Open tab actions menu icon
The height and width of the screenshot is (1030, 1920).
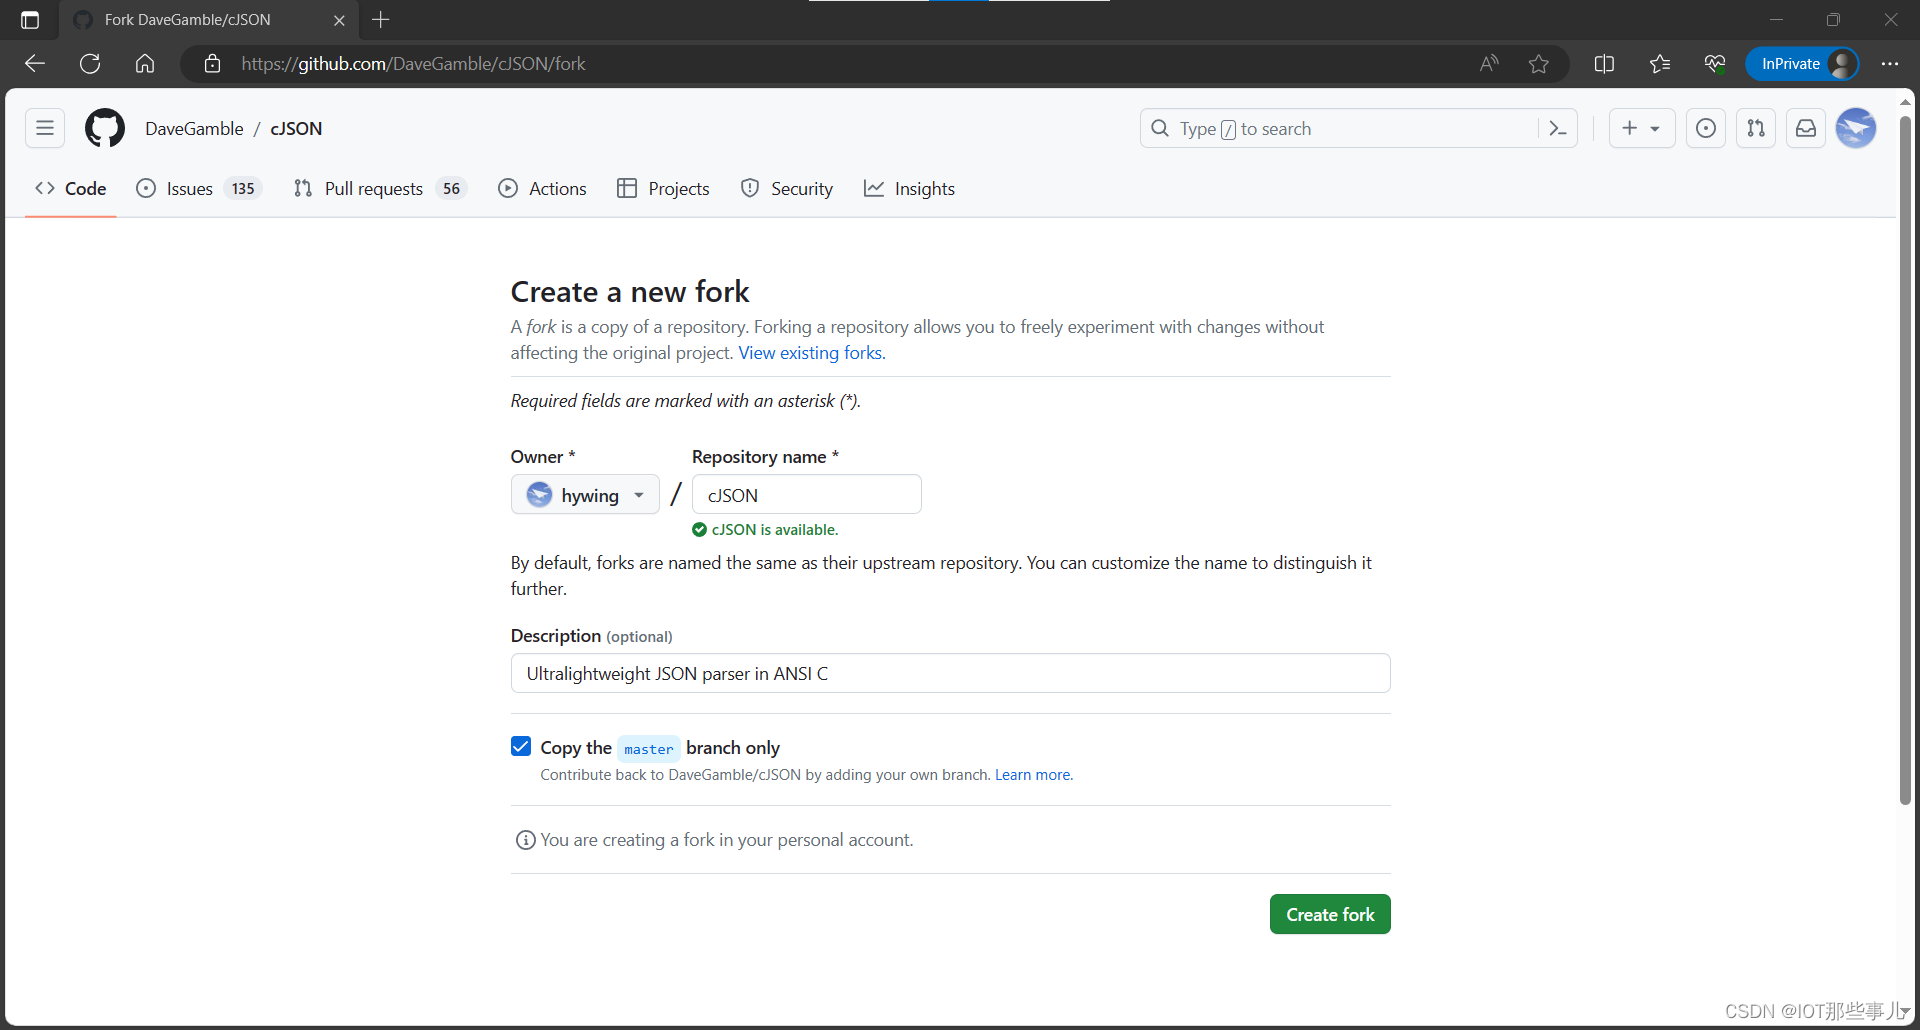click(x=30, y=20)
